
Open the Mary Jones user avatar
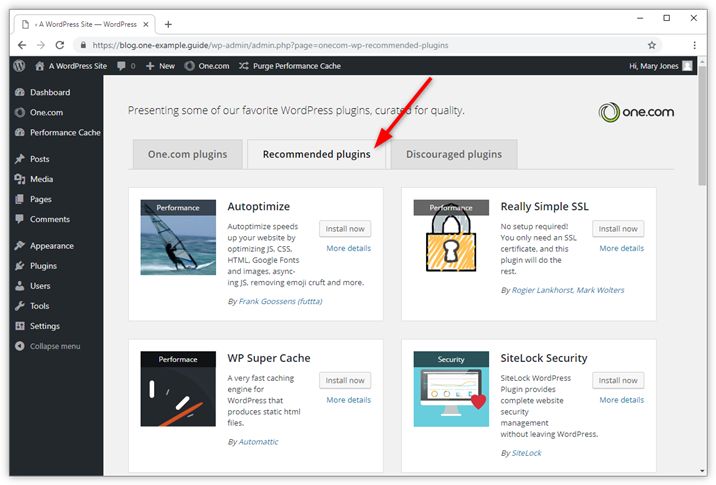(x=687, y=66)
